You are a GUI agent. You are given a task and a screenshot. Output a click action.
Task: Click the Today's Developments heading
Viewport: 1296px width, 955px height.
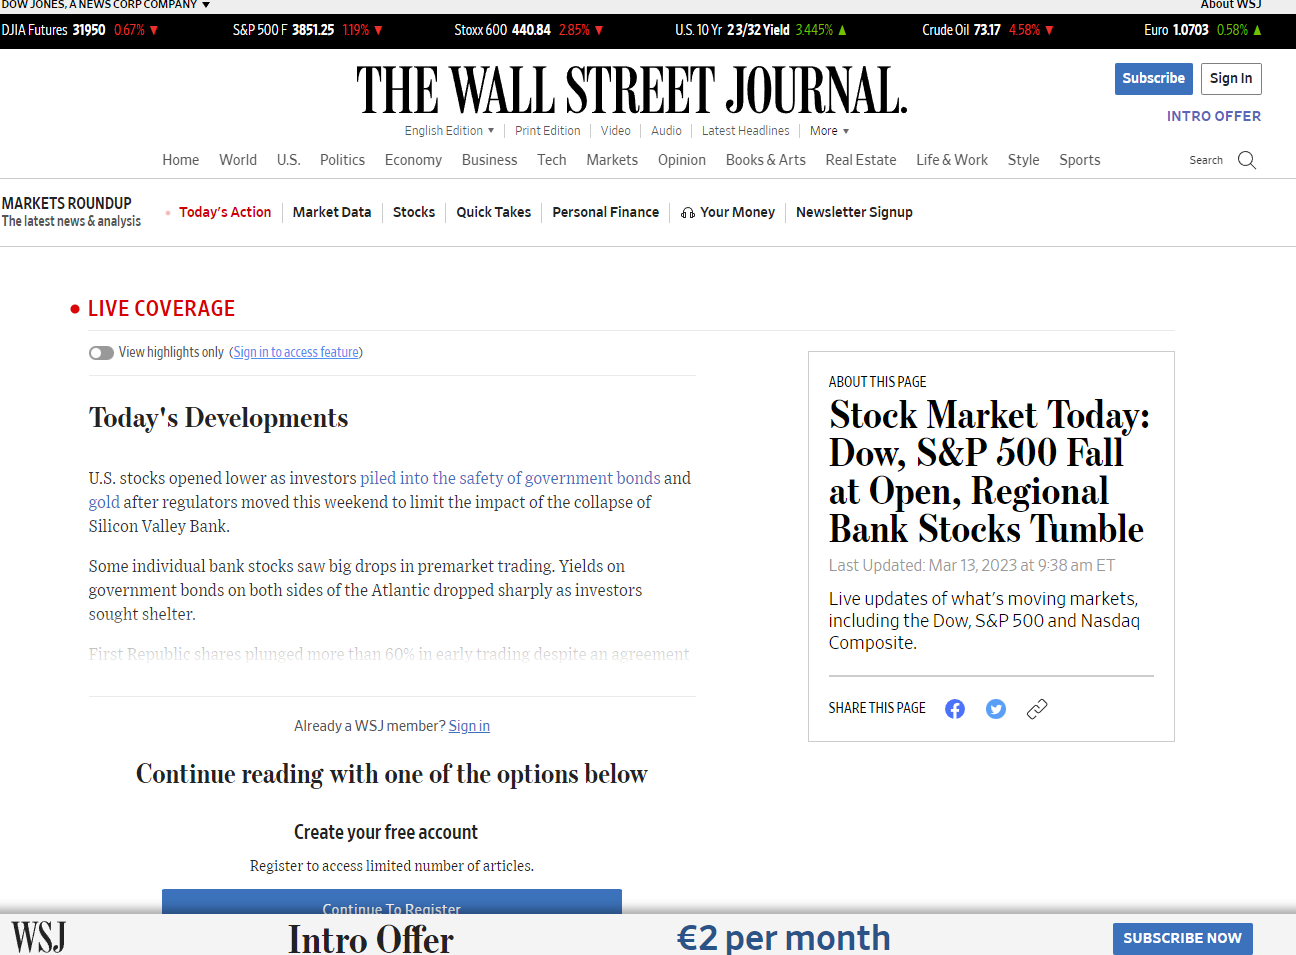point(219,418)
